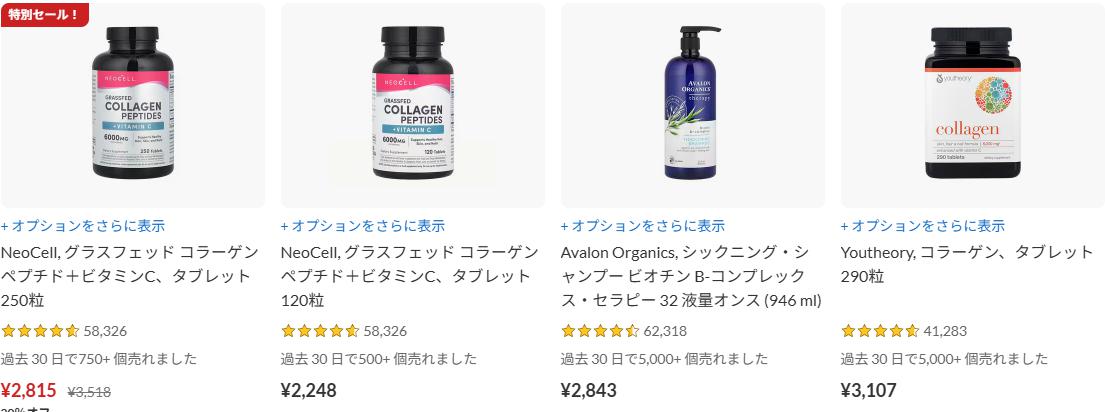
Task: Click star rating of Avalon Organics shampoo
Action: [600, 331]
